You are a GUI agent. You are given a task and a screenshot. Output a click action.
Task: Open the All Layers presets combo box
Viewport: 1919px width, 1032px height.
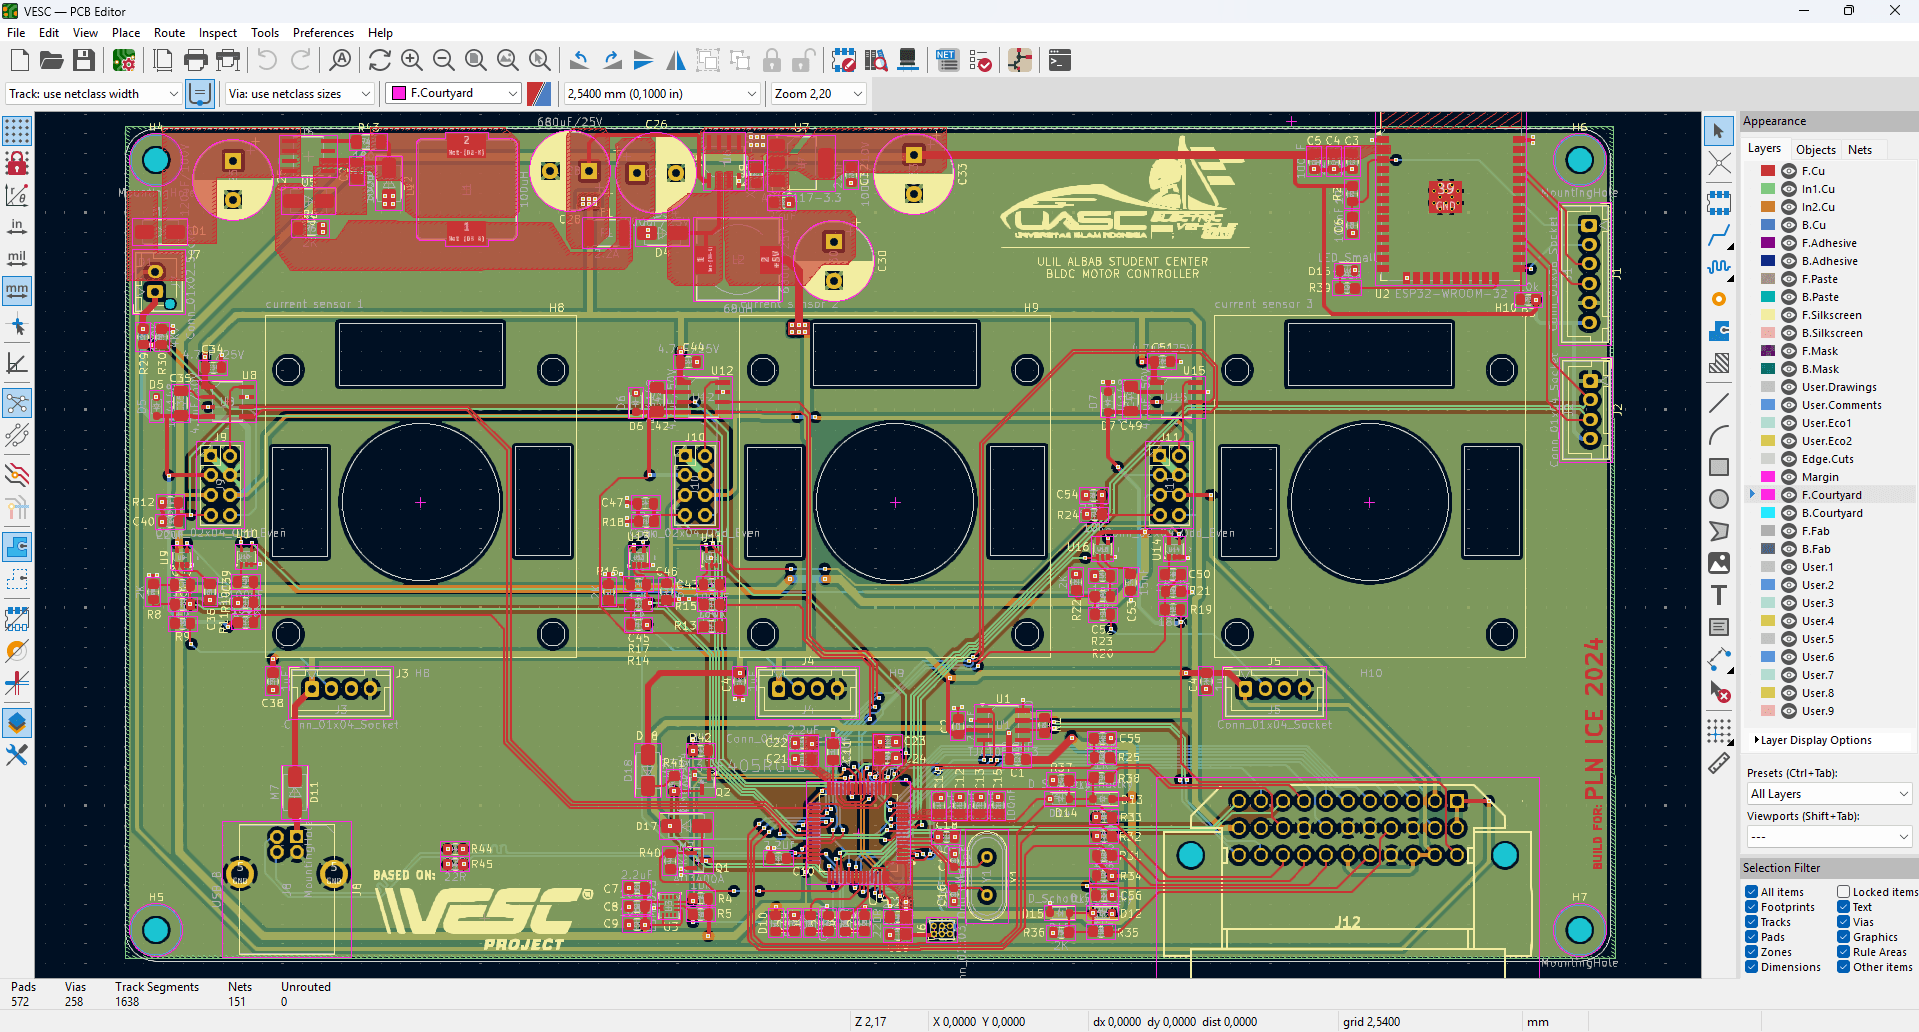1828,794
